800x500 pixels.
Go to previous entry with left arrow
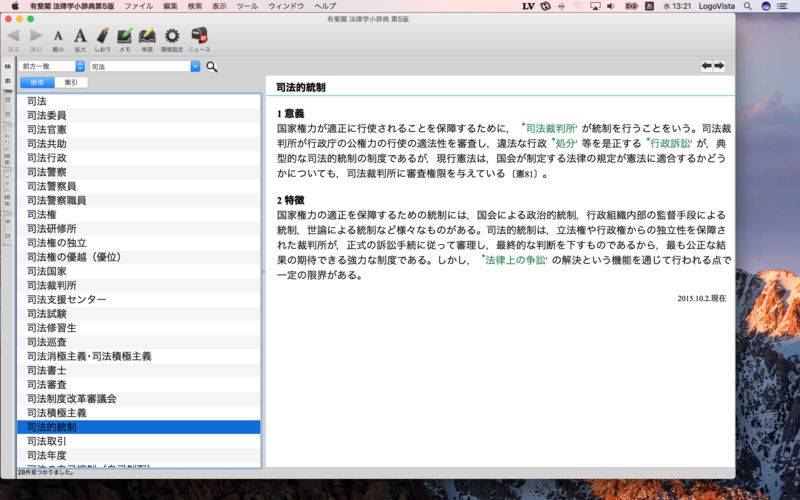click(x=707, y=65)
